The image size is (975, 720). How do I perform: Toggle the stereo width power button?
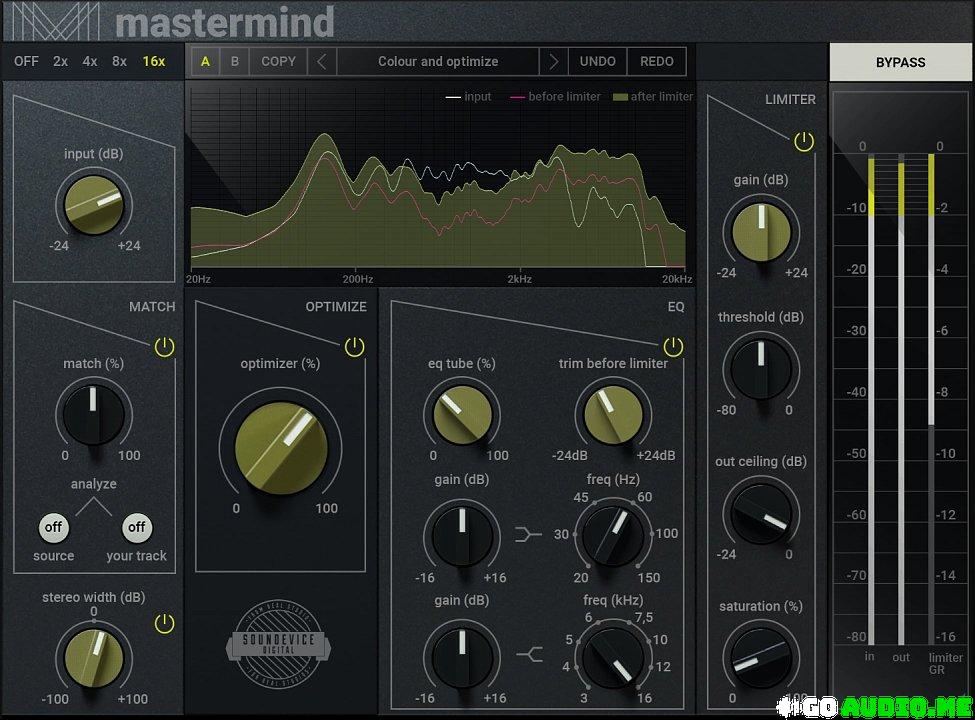tap(164, 624)
